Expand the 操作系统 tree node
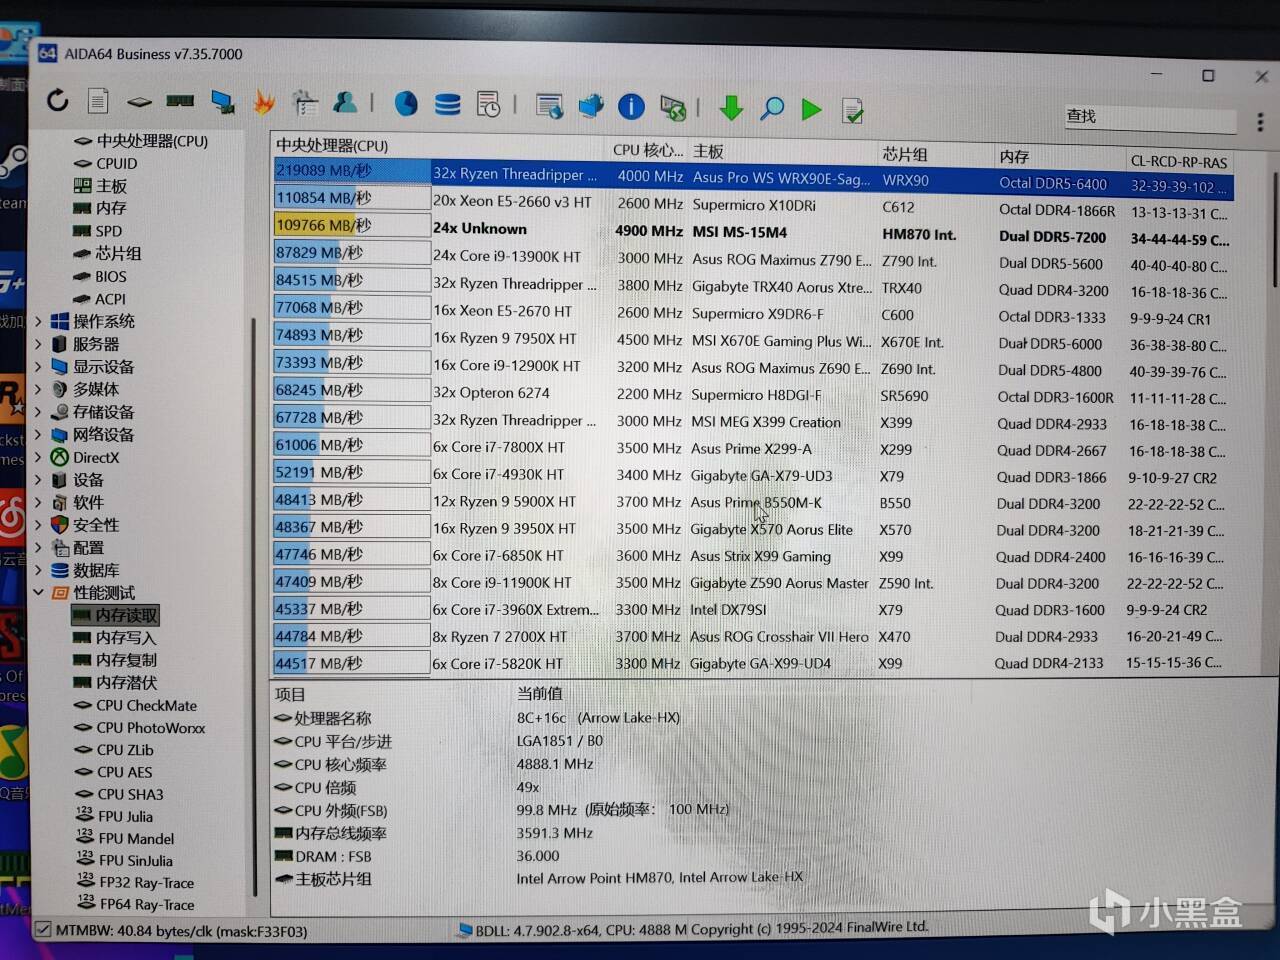The width and height of the screenshot is (1280, 960). [39, 321]
